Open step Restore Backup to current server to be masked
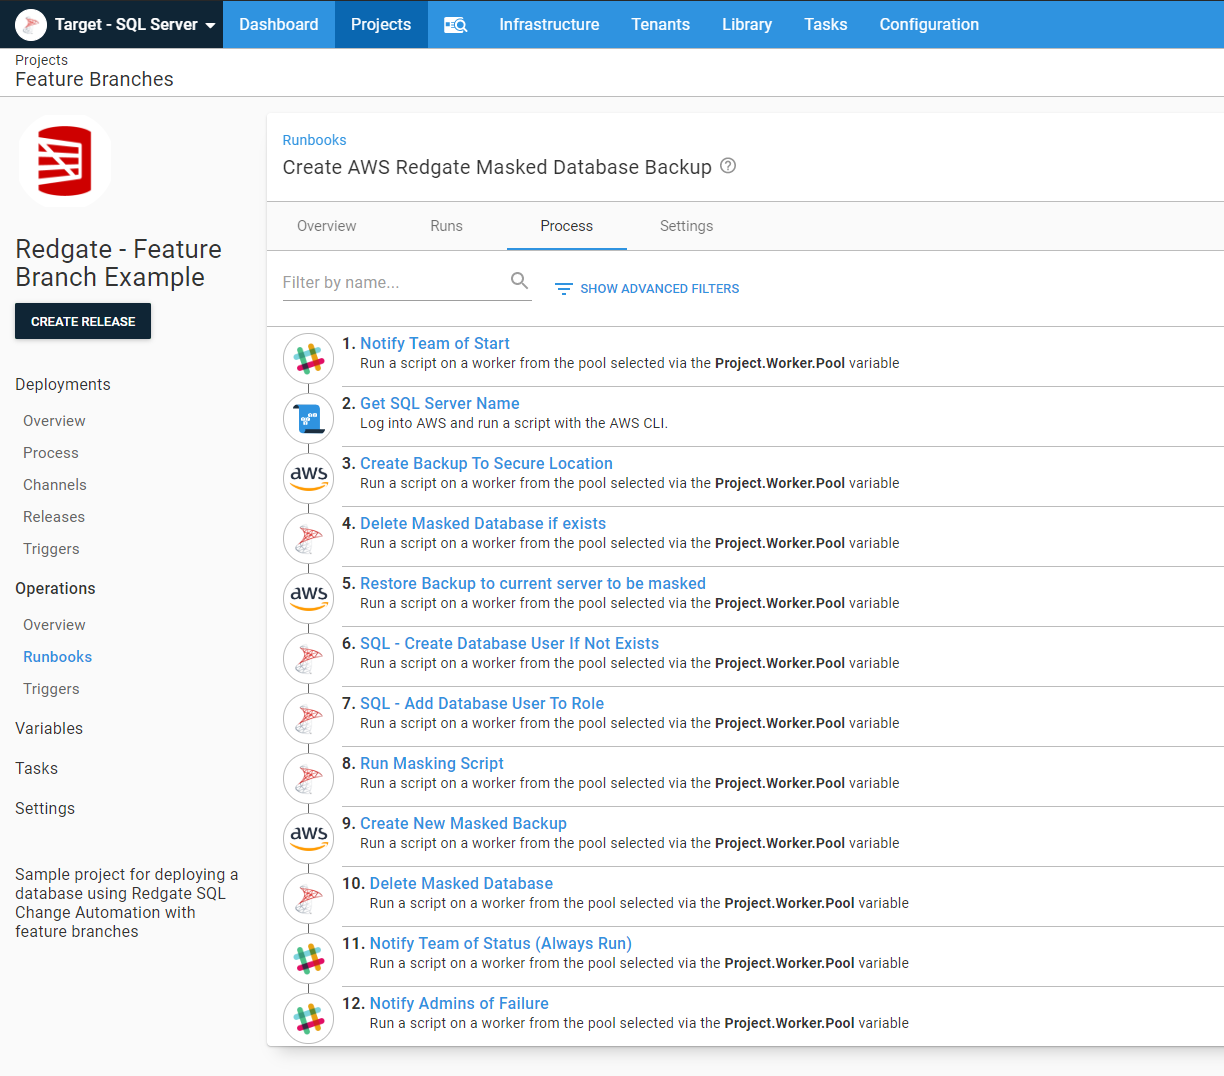 coord(532,583)
